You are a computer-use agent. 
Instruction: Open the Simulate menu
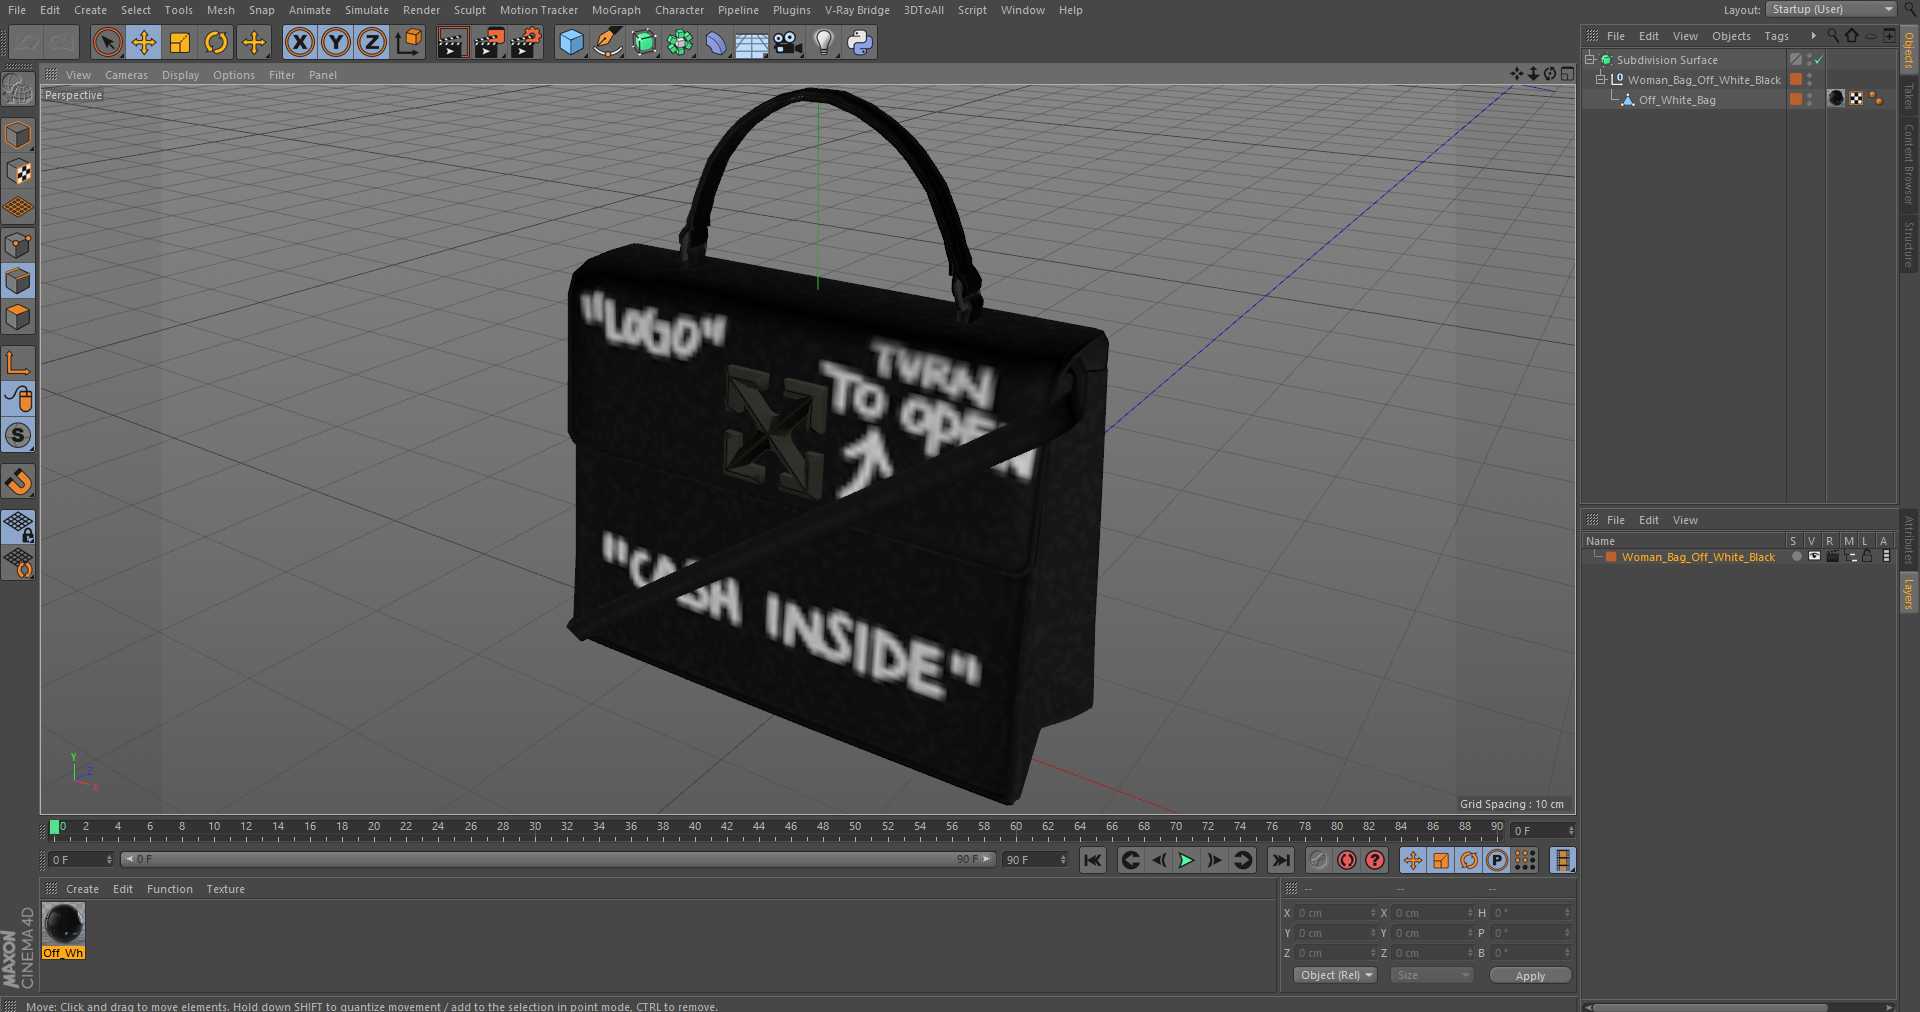click(x=367, y=10)
